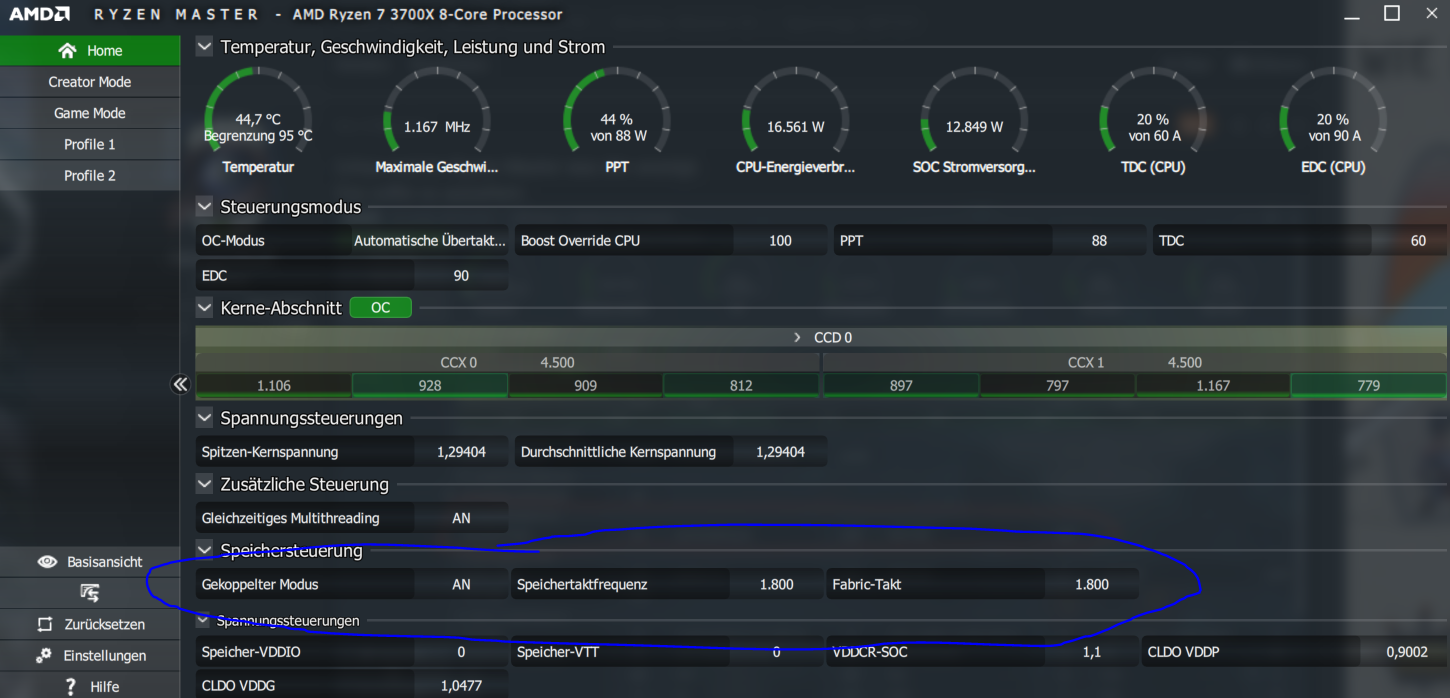Select core showing 812 MHz
This screenshot has height=698, width=1450.
(741, 385)
